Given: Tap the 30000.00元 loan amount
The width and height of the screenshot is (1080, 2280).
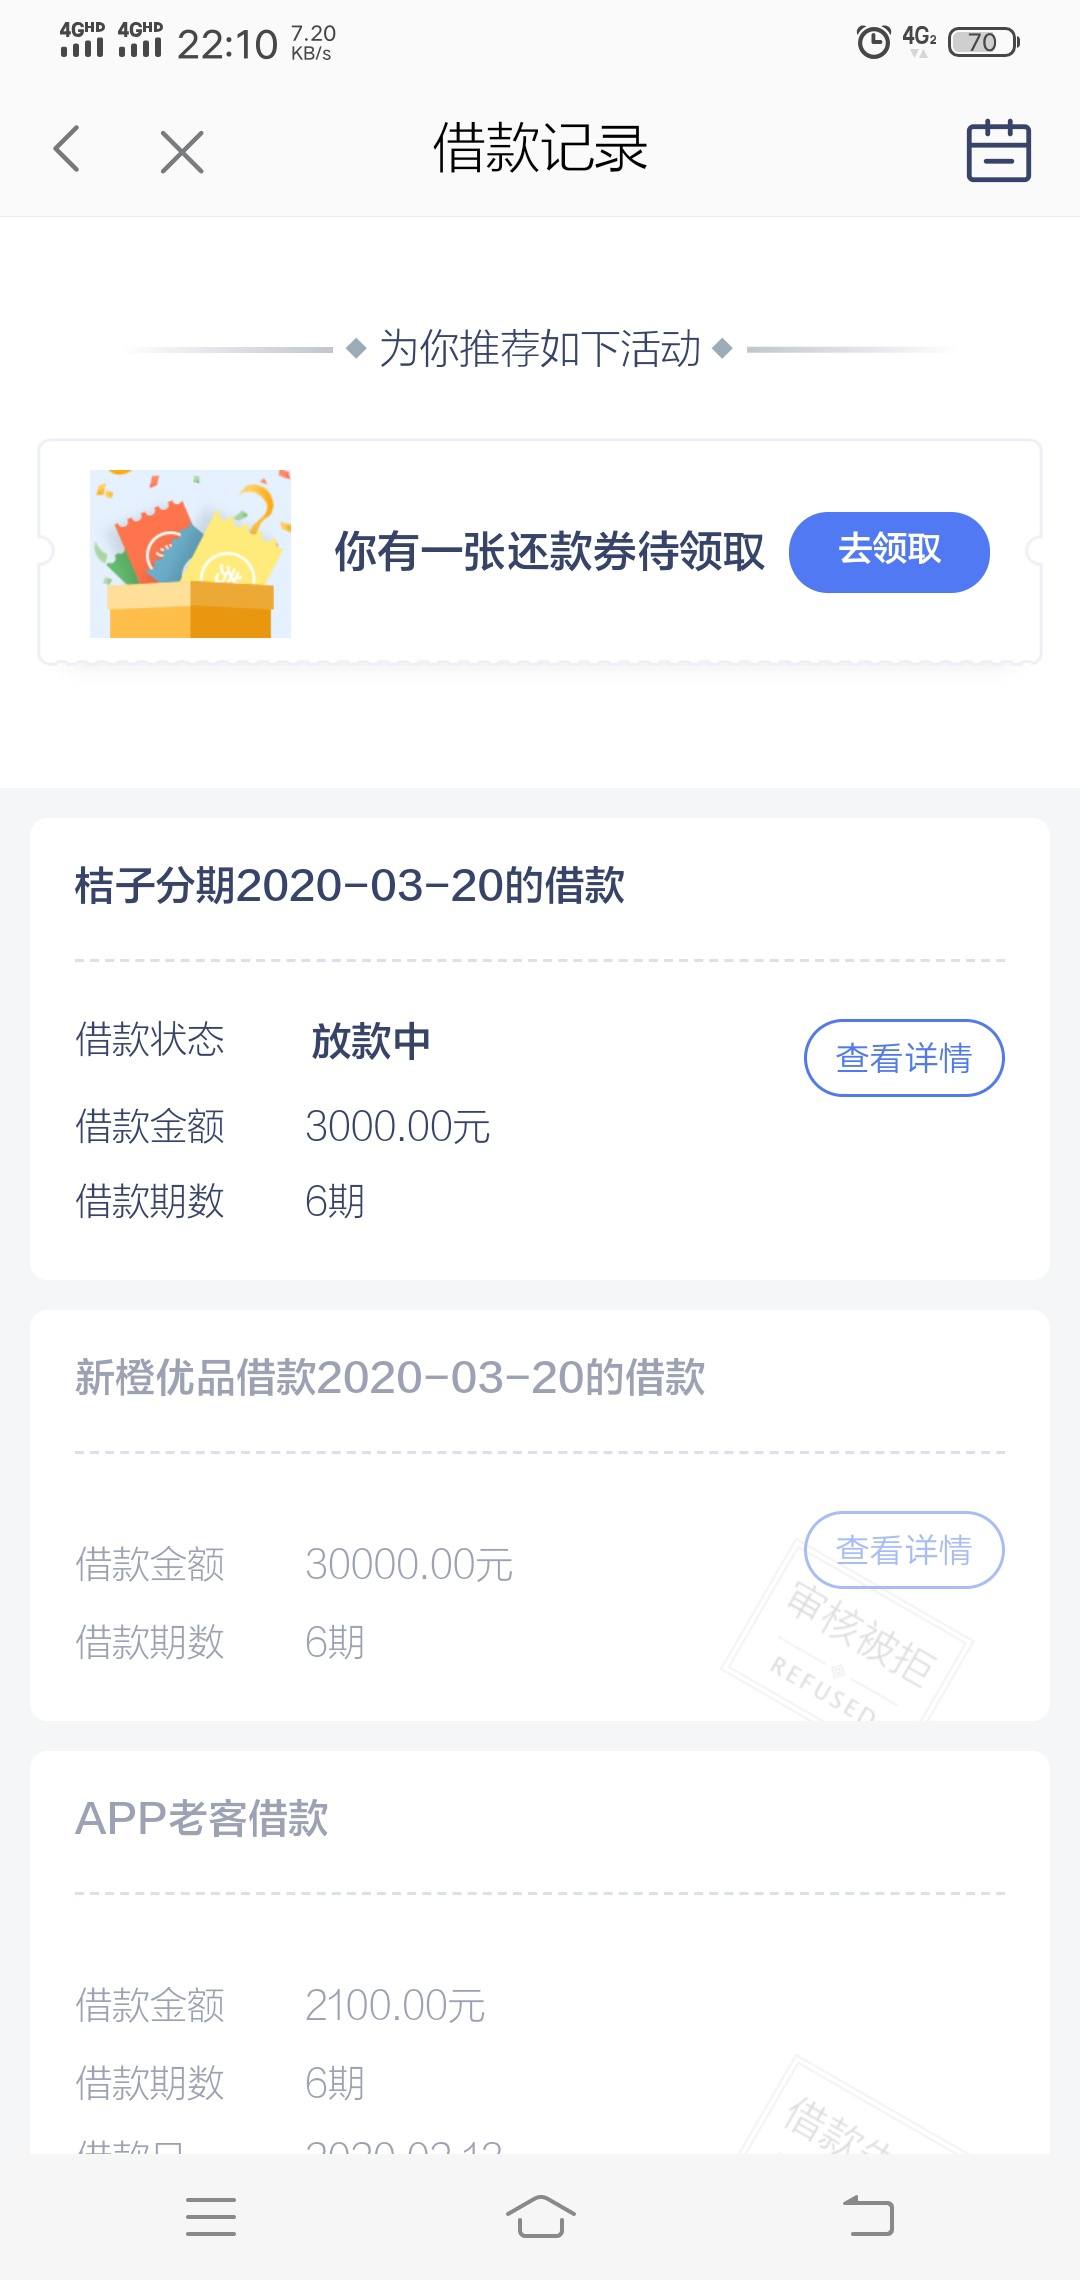Looking at the screenshot, I should pyautogui.click(x=409, y=1564).
